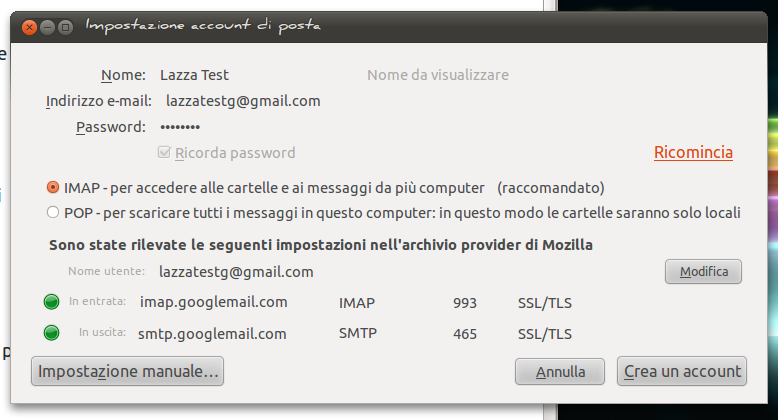778x420 pixels.
Task: Click the Annulla button
Action: (x=560, y=372)
